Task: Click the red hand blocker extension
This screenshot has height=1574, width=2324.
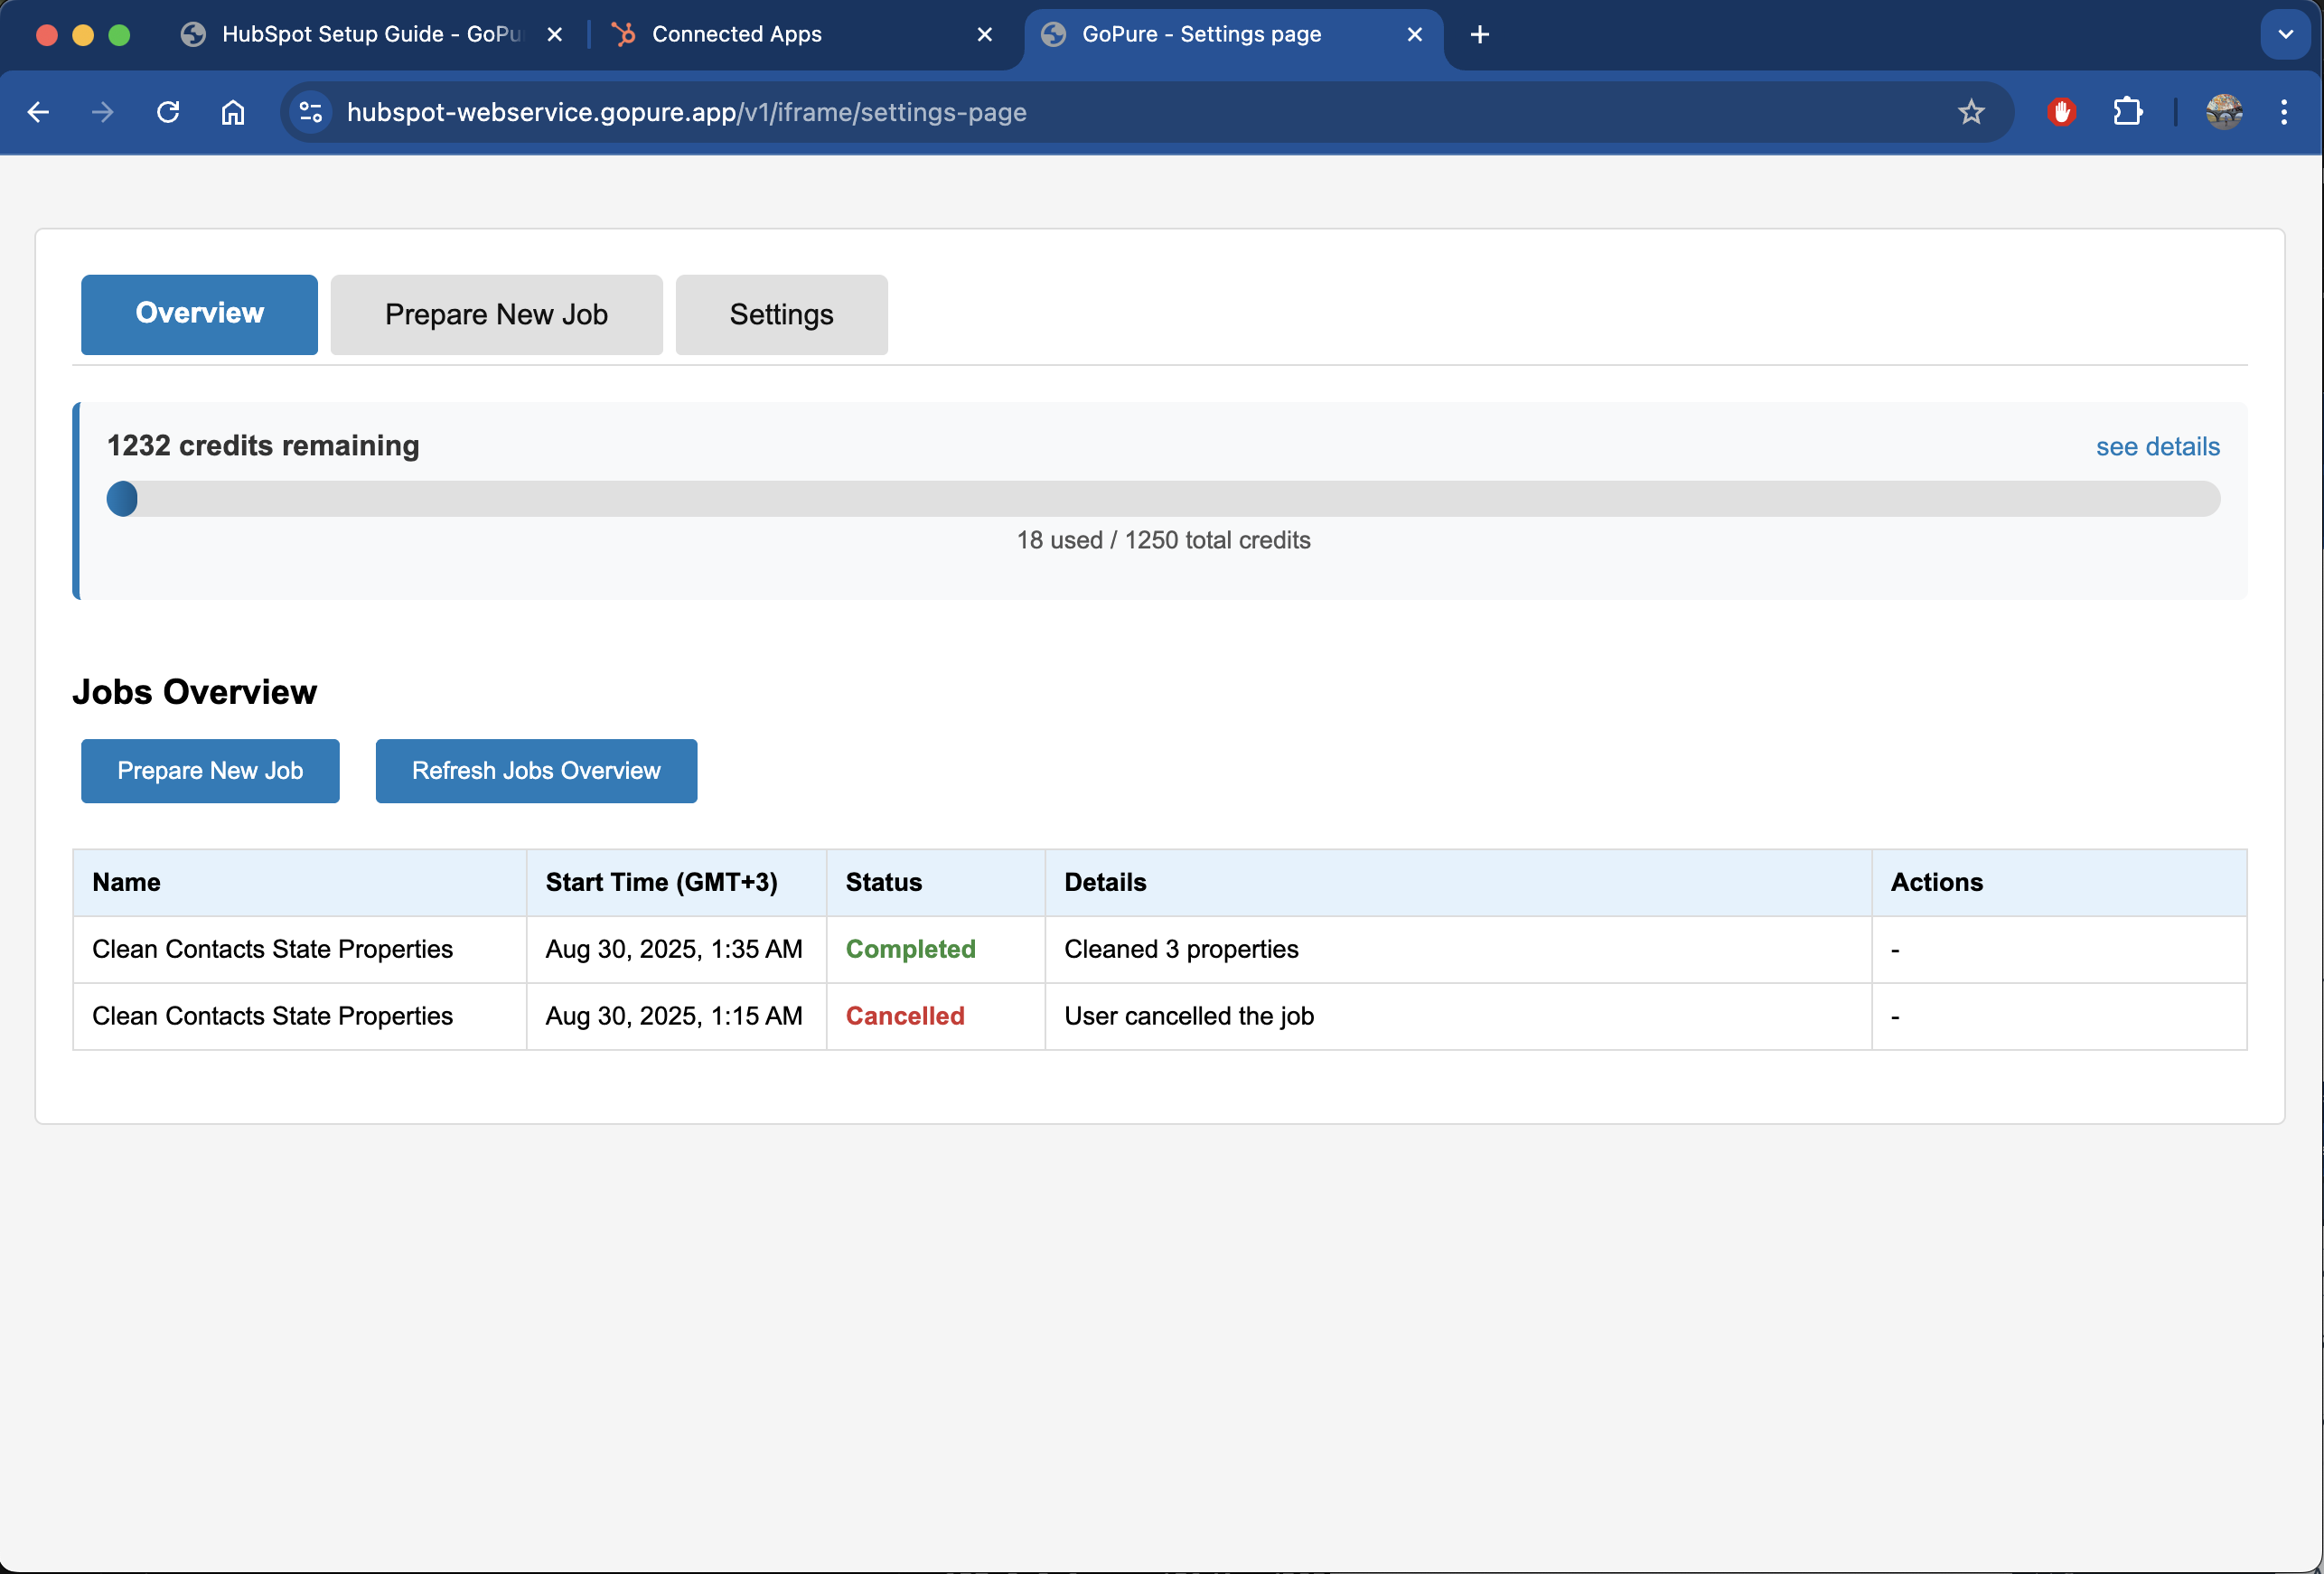Action: coord(2061,112)
